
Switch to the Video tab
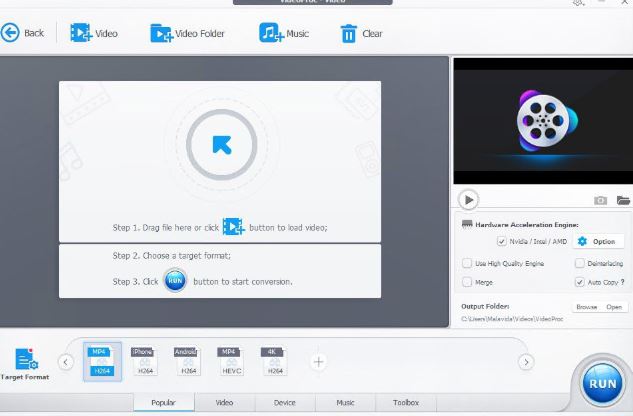224,403
